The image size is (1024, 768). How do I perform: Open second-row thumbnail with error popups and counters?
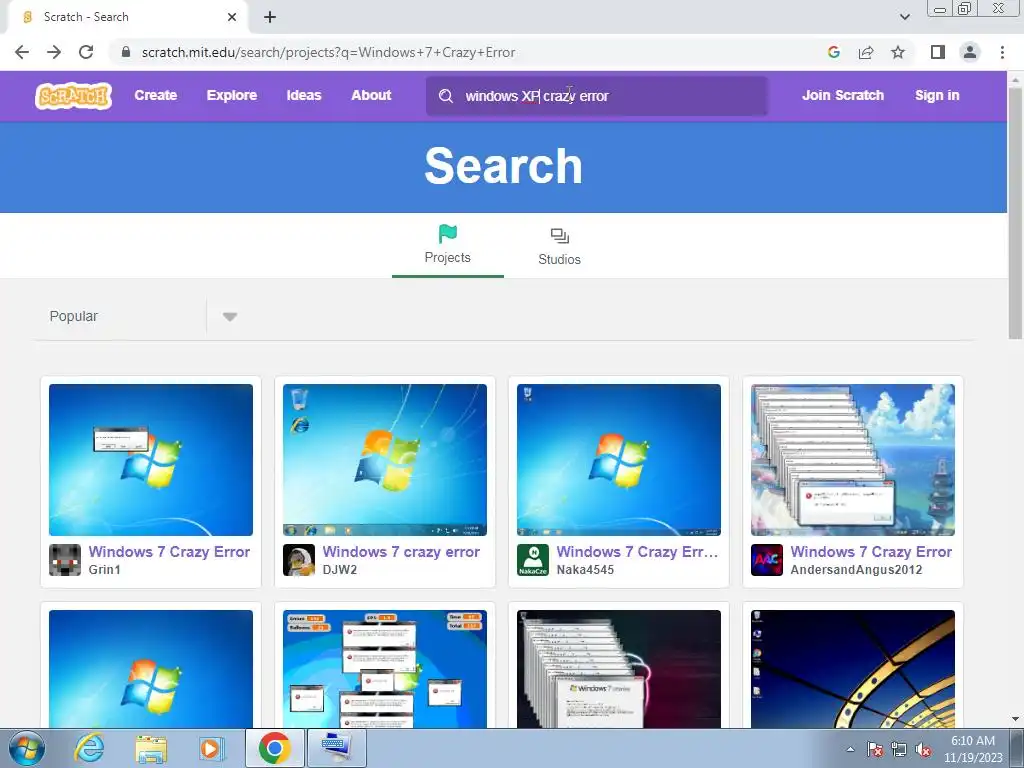coord(385,669)
